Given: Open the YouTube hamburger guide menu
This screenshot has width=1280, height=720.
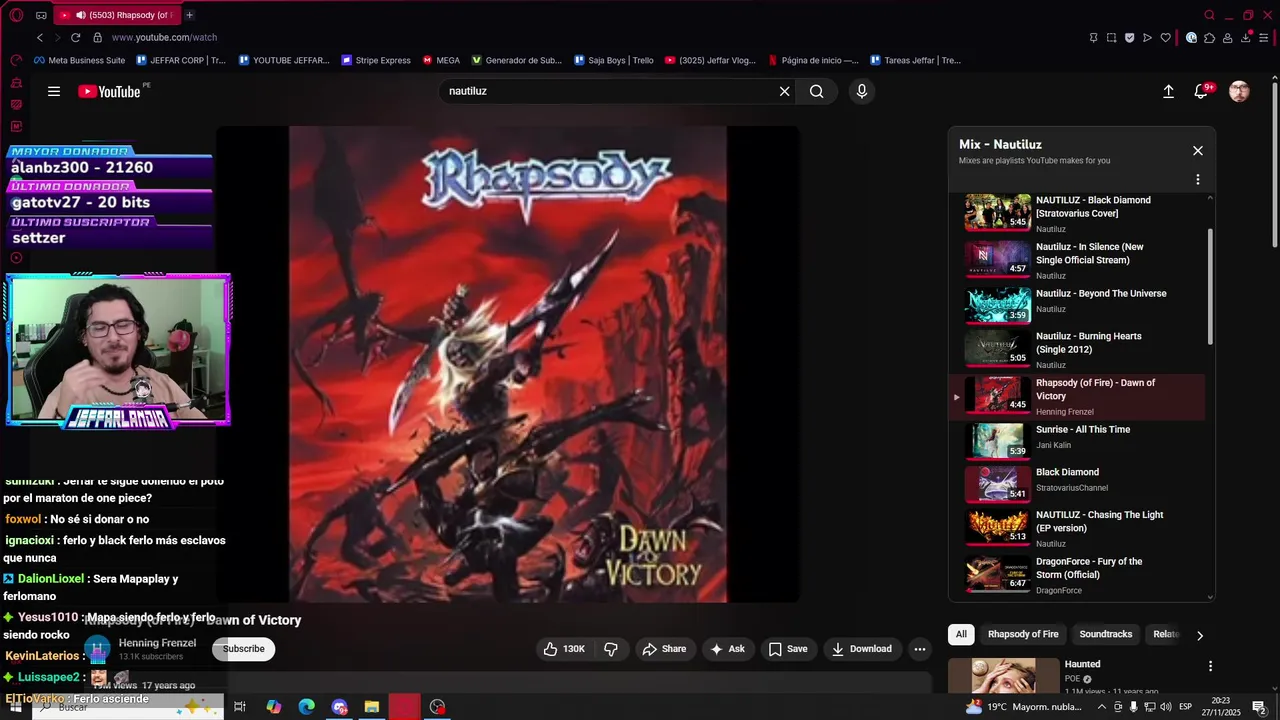Looking at the screenshot, I should click(x=54, y=91).
